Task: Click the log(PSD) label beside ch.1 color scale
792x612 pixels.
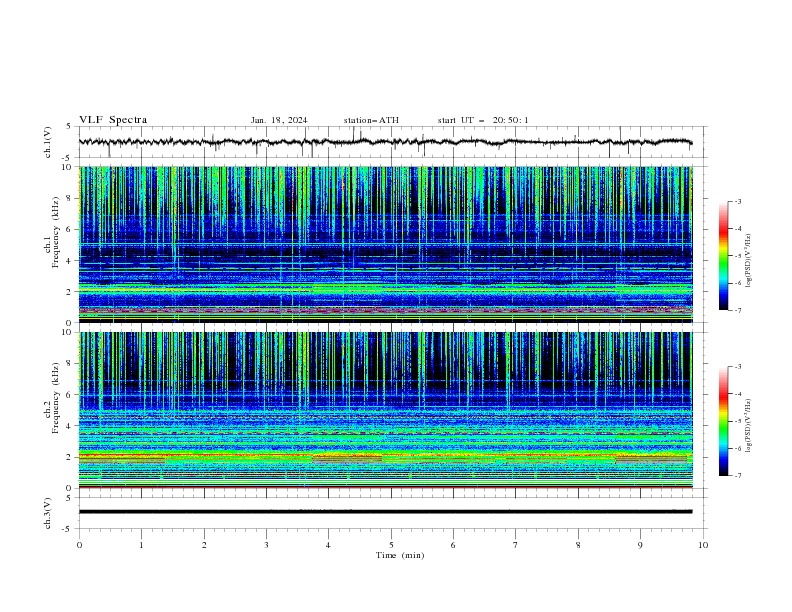Action: click(x=749, y=261)
